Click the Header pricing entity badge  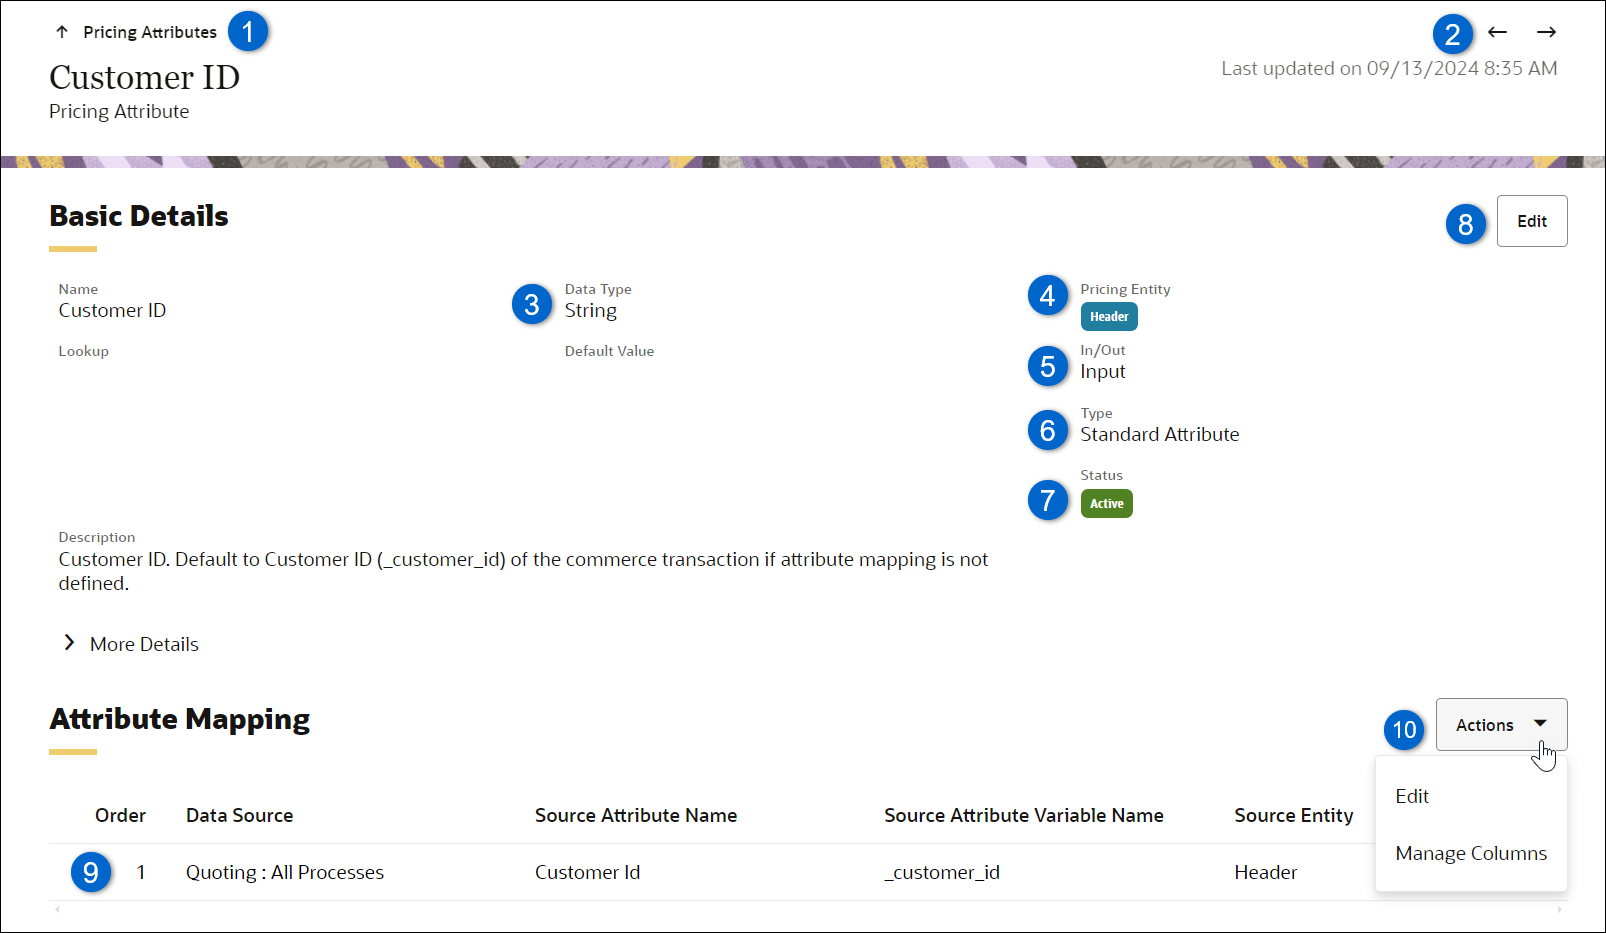(1109, 317)
